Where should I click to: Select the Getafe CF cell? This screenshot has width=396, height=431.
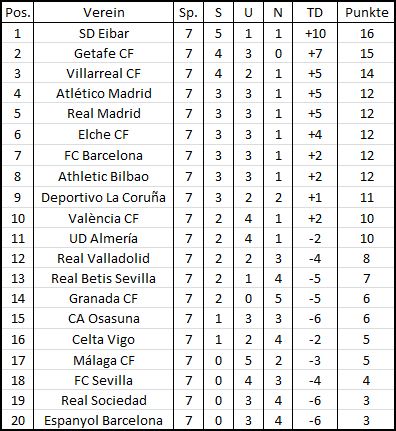[103, 53]
